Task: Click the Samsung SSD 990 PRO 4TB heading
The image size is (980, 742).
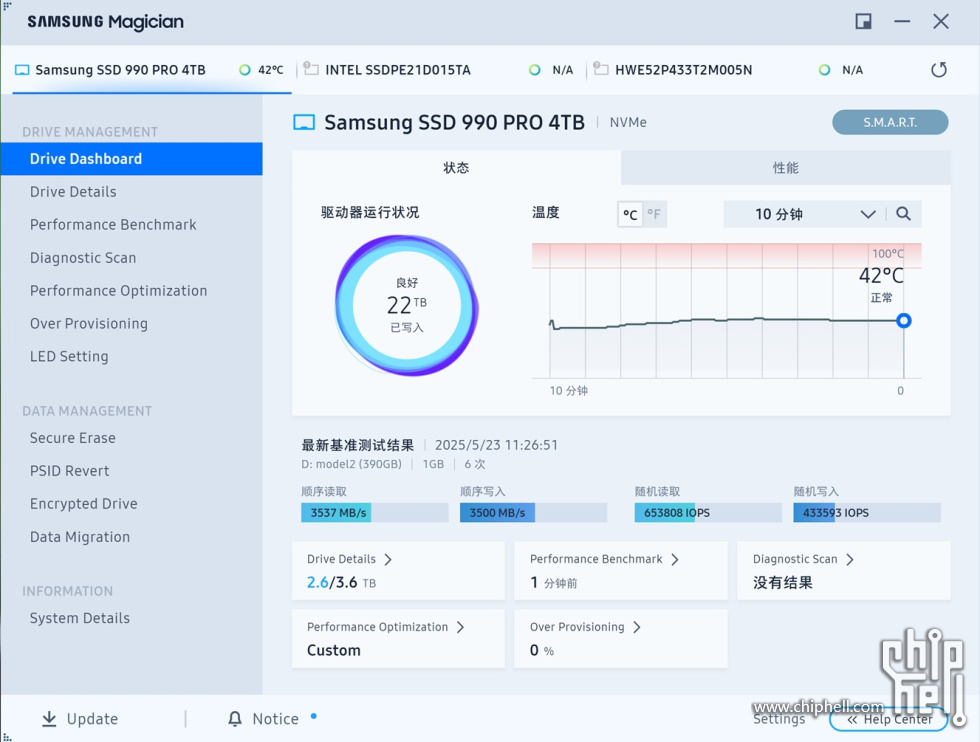Action: coord(454,123)
